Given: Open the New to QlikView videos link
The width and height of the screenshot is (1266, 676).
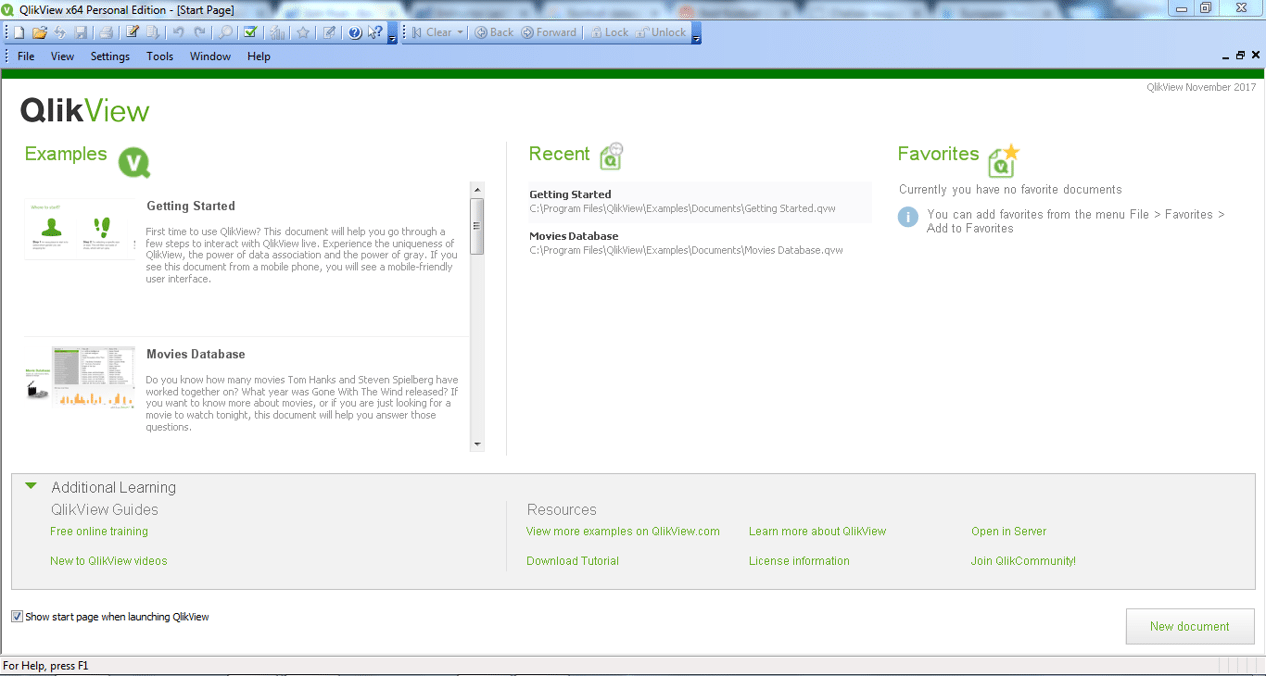Looking at the screenshot, I should pos(109,561).
